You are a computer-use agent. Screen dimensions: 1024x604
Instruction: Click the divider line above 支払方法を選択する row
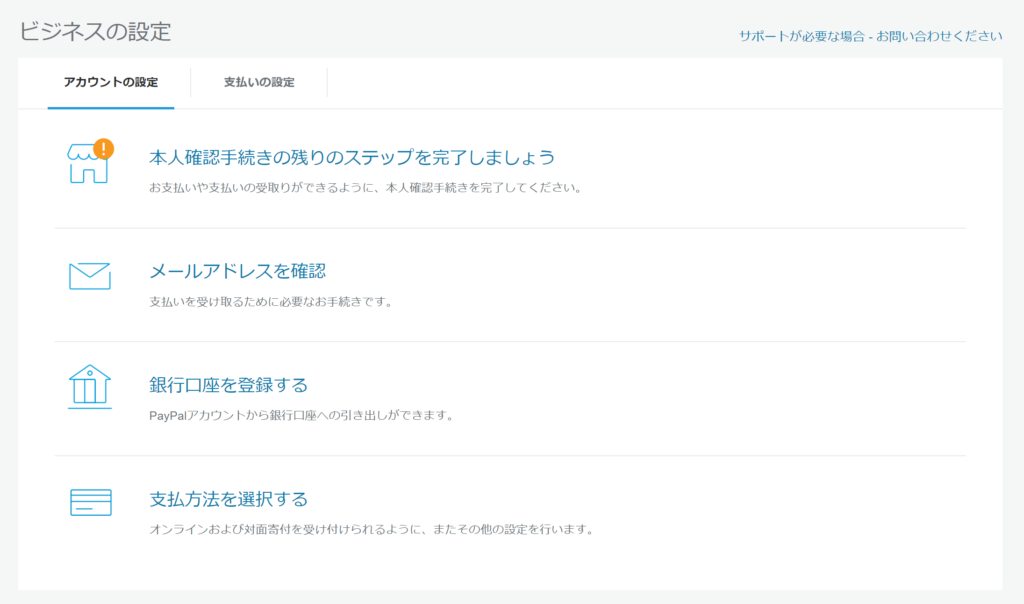point(510,456)
